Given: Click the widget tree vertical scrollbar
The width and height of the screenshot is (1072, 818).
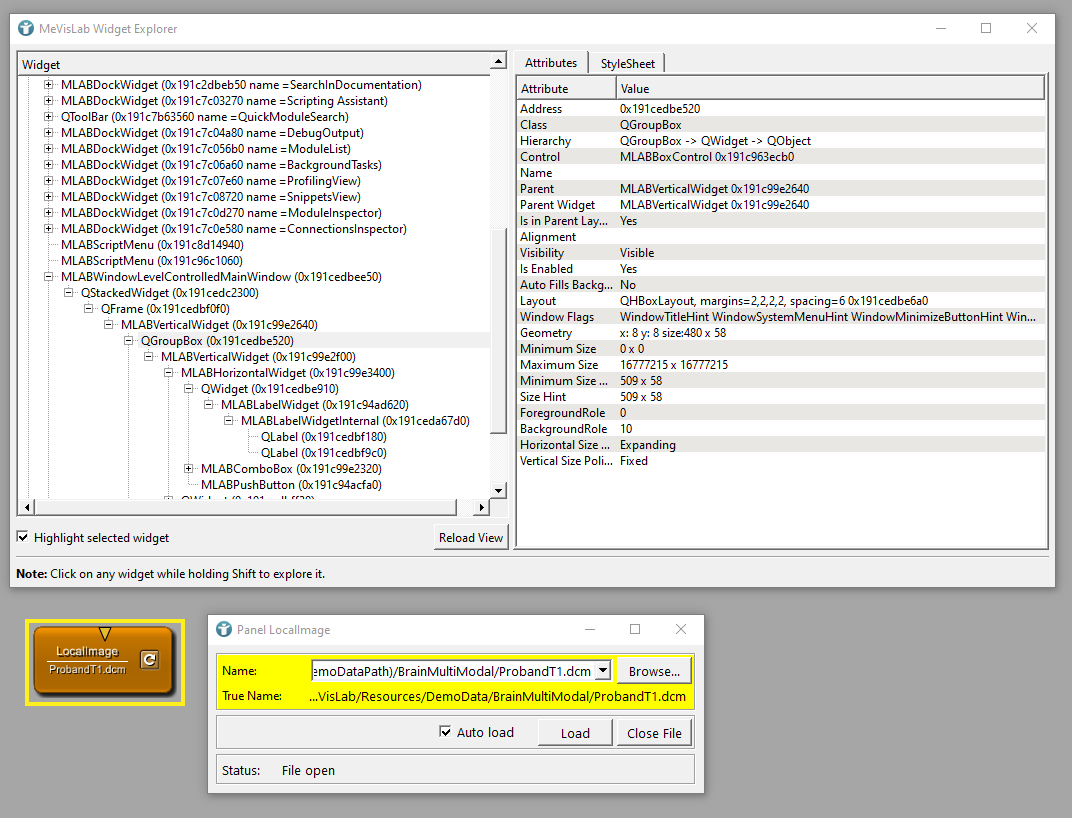Looking at the screenshot, I should tap(498, 330).
